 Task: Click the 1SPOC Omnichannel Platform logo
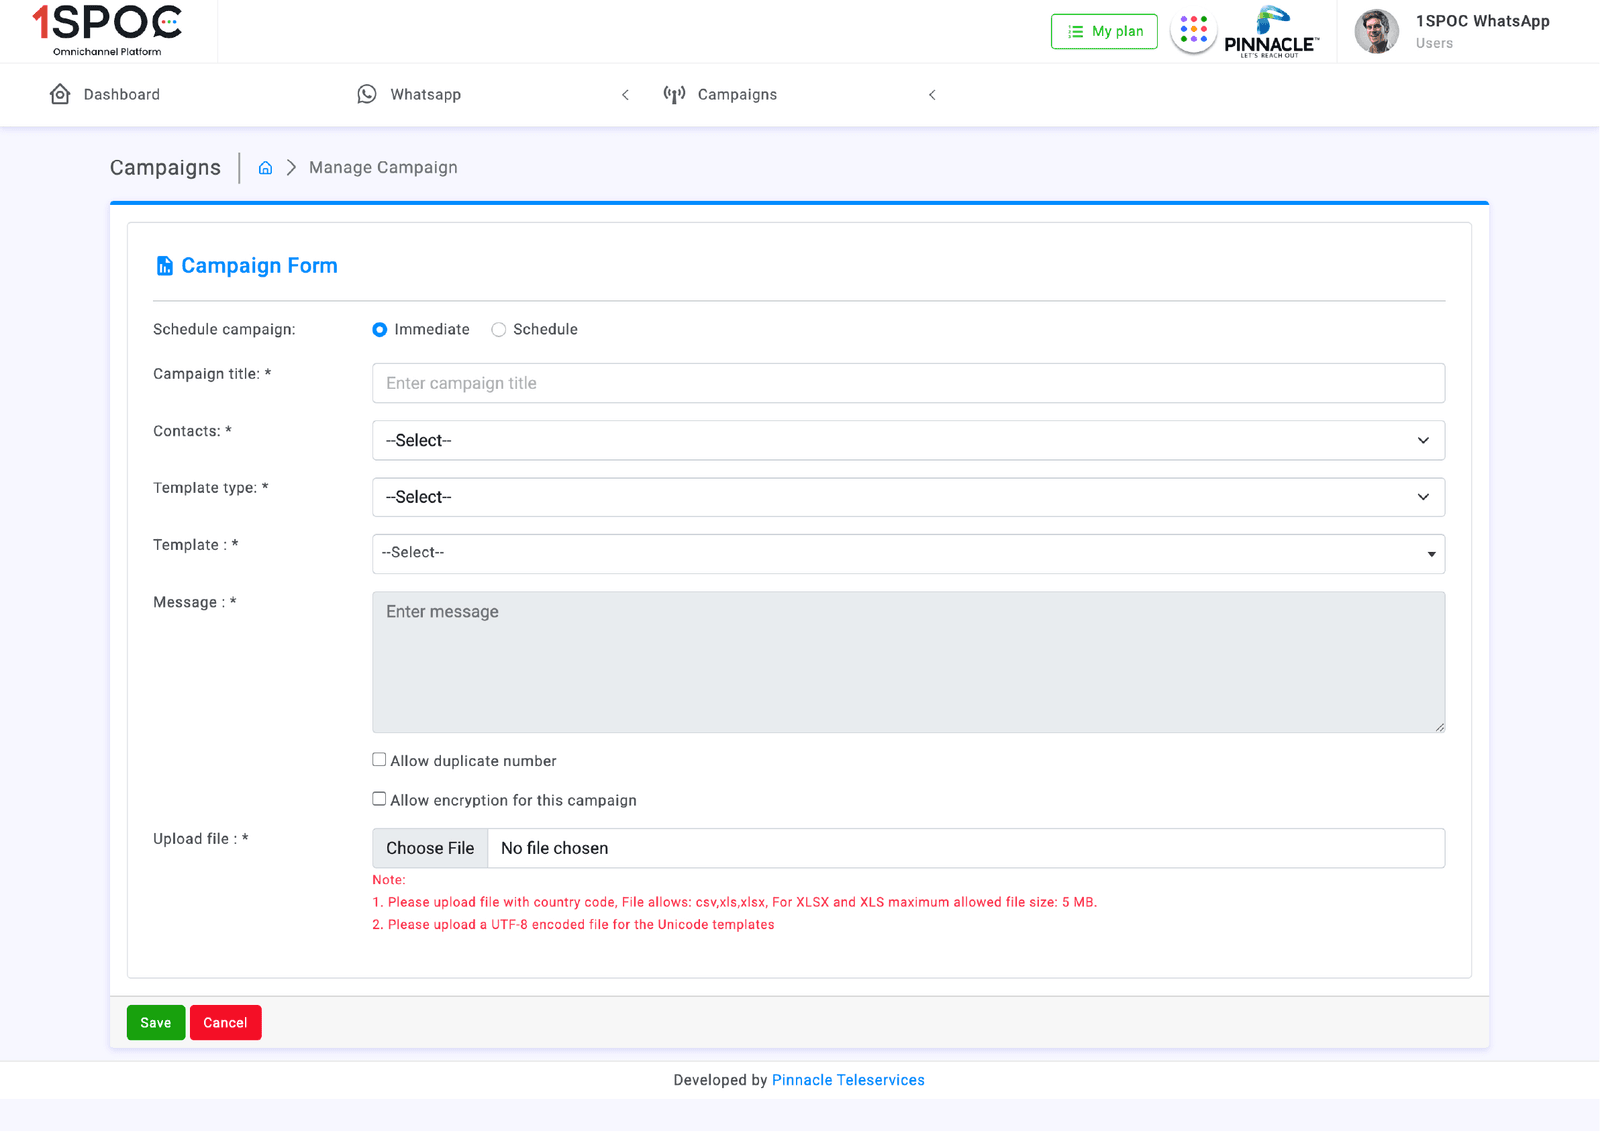pyautogui.click(x=108, y=31)
